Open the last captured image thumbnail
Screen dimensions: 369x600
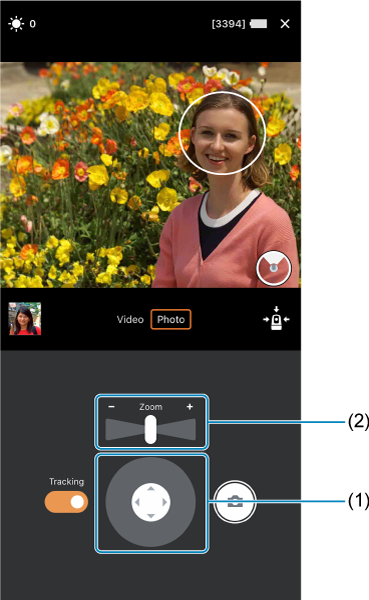(25, 319)
